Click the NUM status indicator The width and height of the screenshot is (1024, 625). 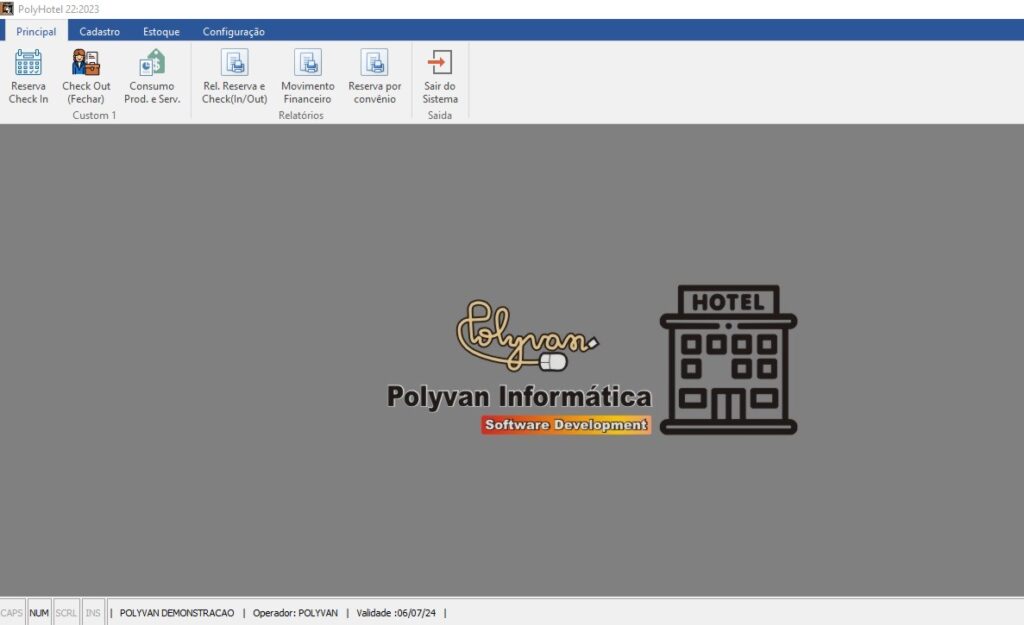39,613
